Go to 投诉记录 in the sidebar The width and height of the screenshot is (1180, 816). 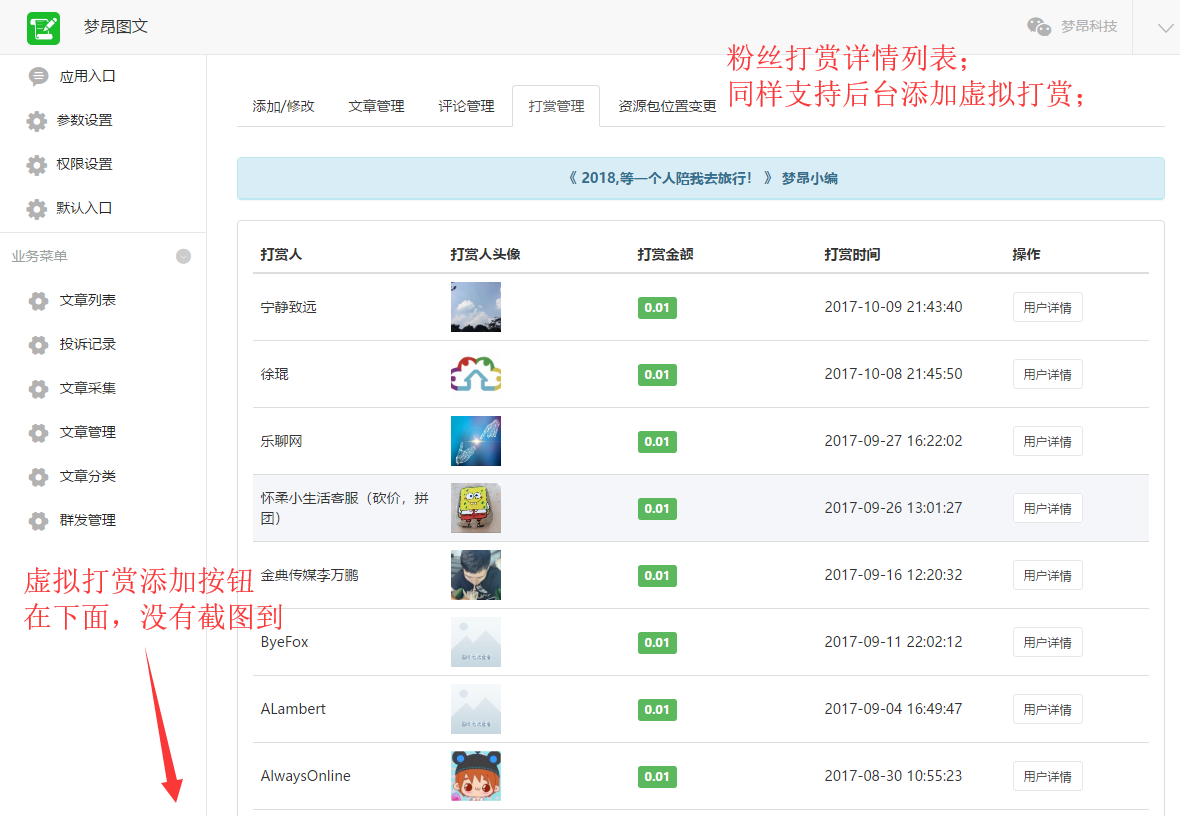87,345
